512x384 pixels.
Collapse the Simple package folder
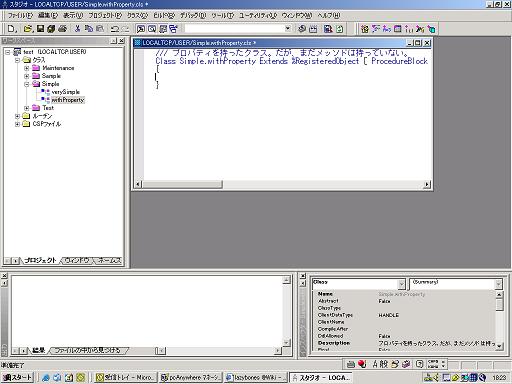coord(27,84)
